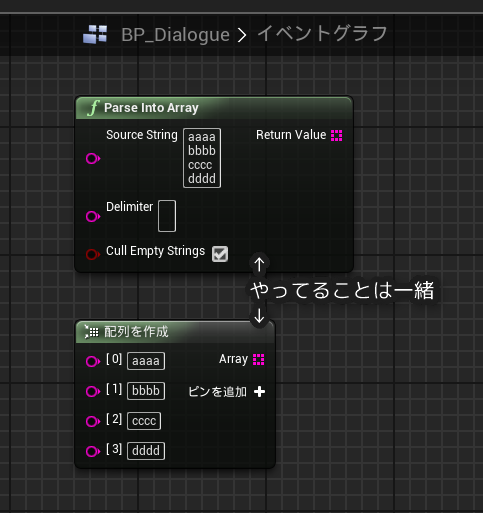Uncheck the Cull Empty Strings checkbox

tap(220, 254)
